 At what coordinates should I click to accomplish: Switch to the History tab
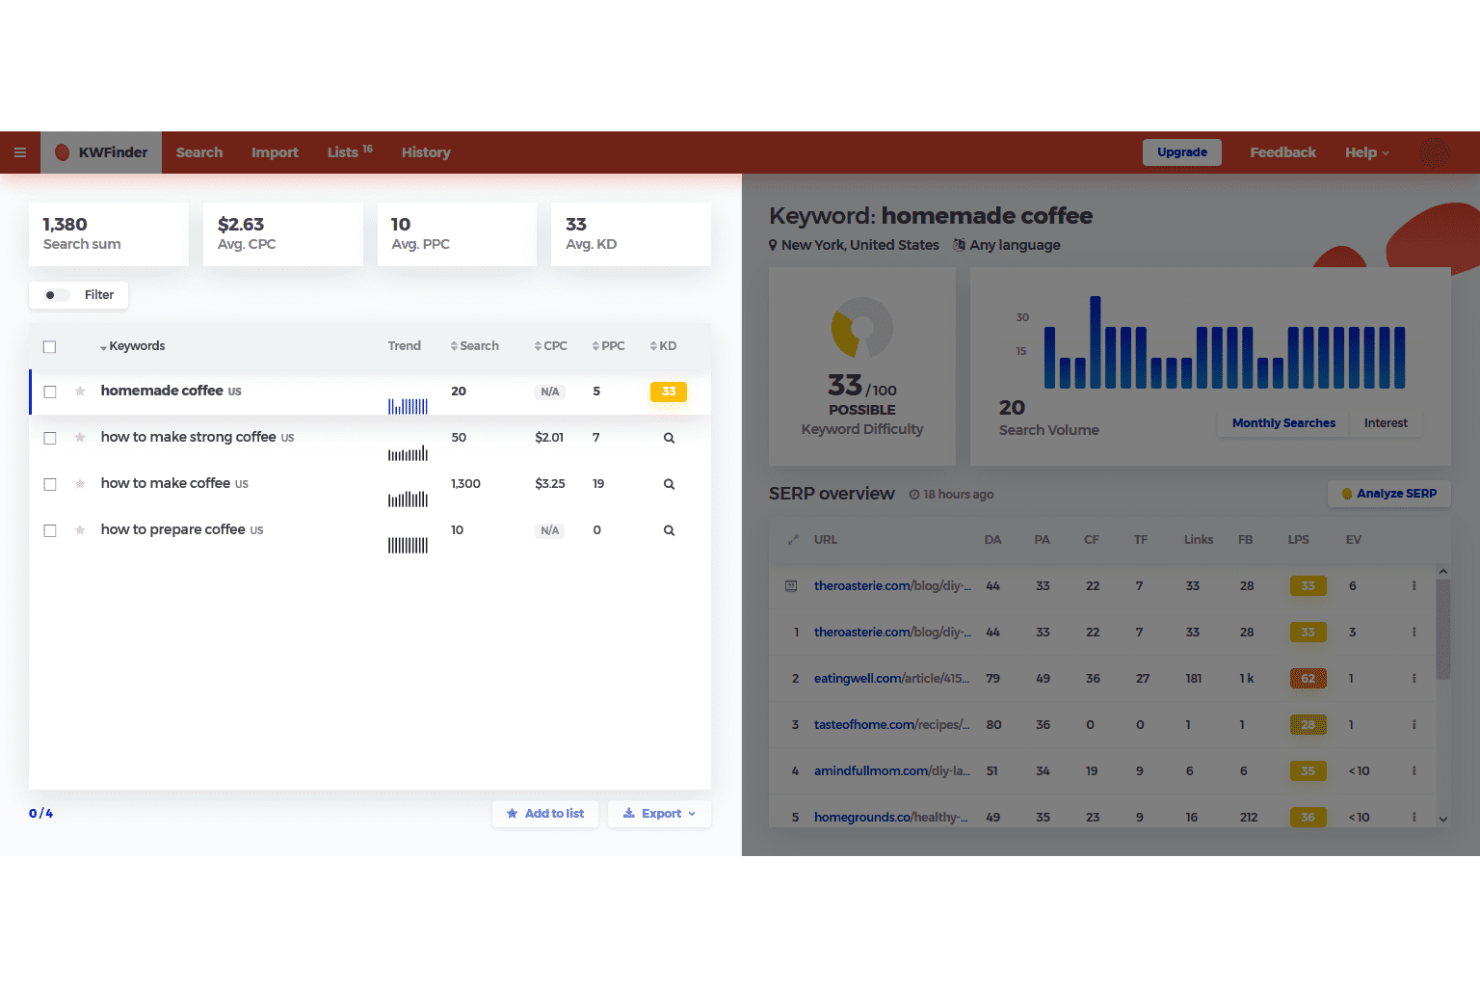point(426,153)
